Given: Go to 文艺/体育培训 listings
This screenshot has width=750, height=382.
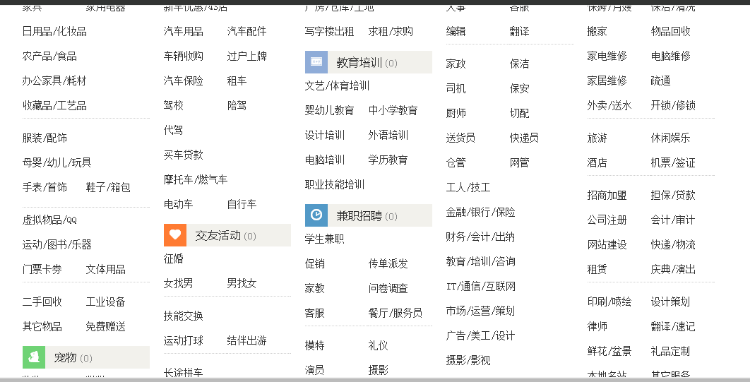Looking at the screenshot, I should [337, 86].
